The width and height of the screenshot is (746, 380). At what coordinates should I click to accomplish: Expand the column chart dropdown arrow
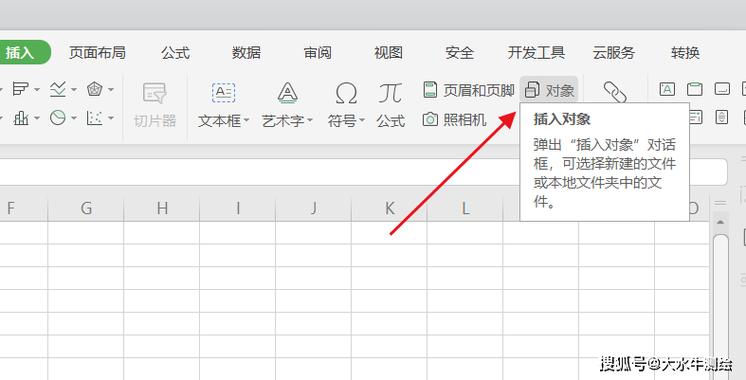pos(37,118)
